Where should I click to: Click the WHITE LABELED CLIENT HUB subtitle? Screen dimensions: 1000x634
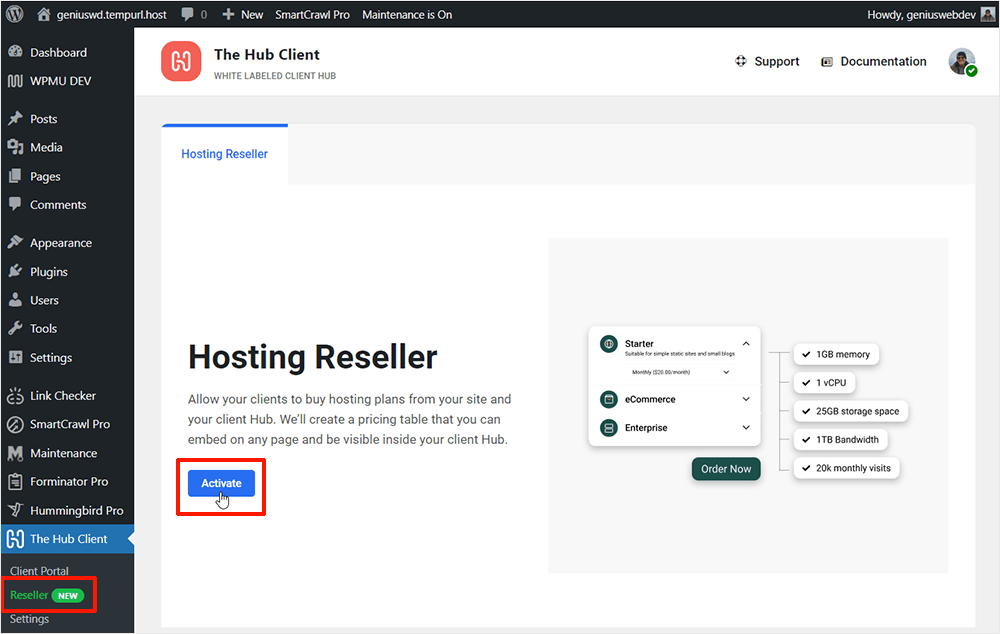(275, 76)
